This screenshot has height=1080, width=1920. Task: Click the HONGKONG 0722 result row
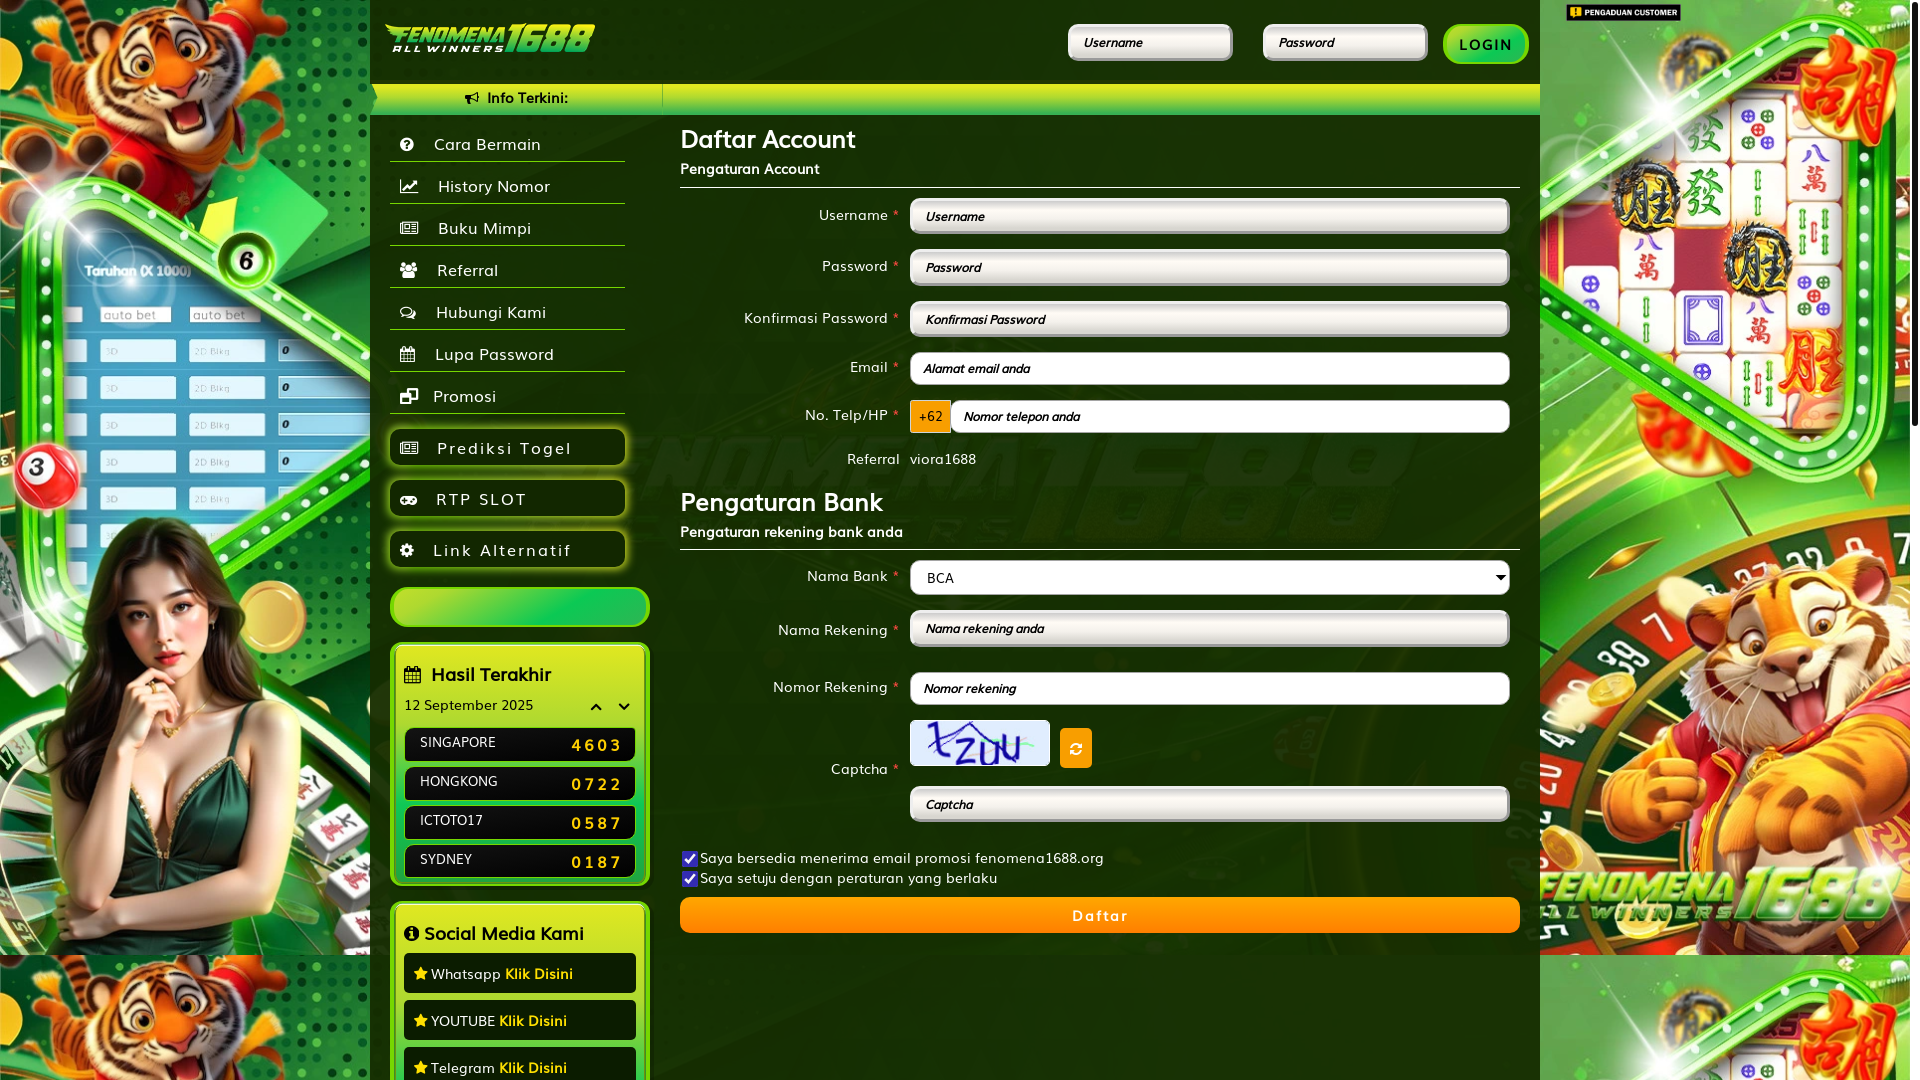pyautogui.click(x=520, y=783)
